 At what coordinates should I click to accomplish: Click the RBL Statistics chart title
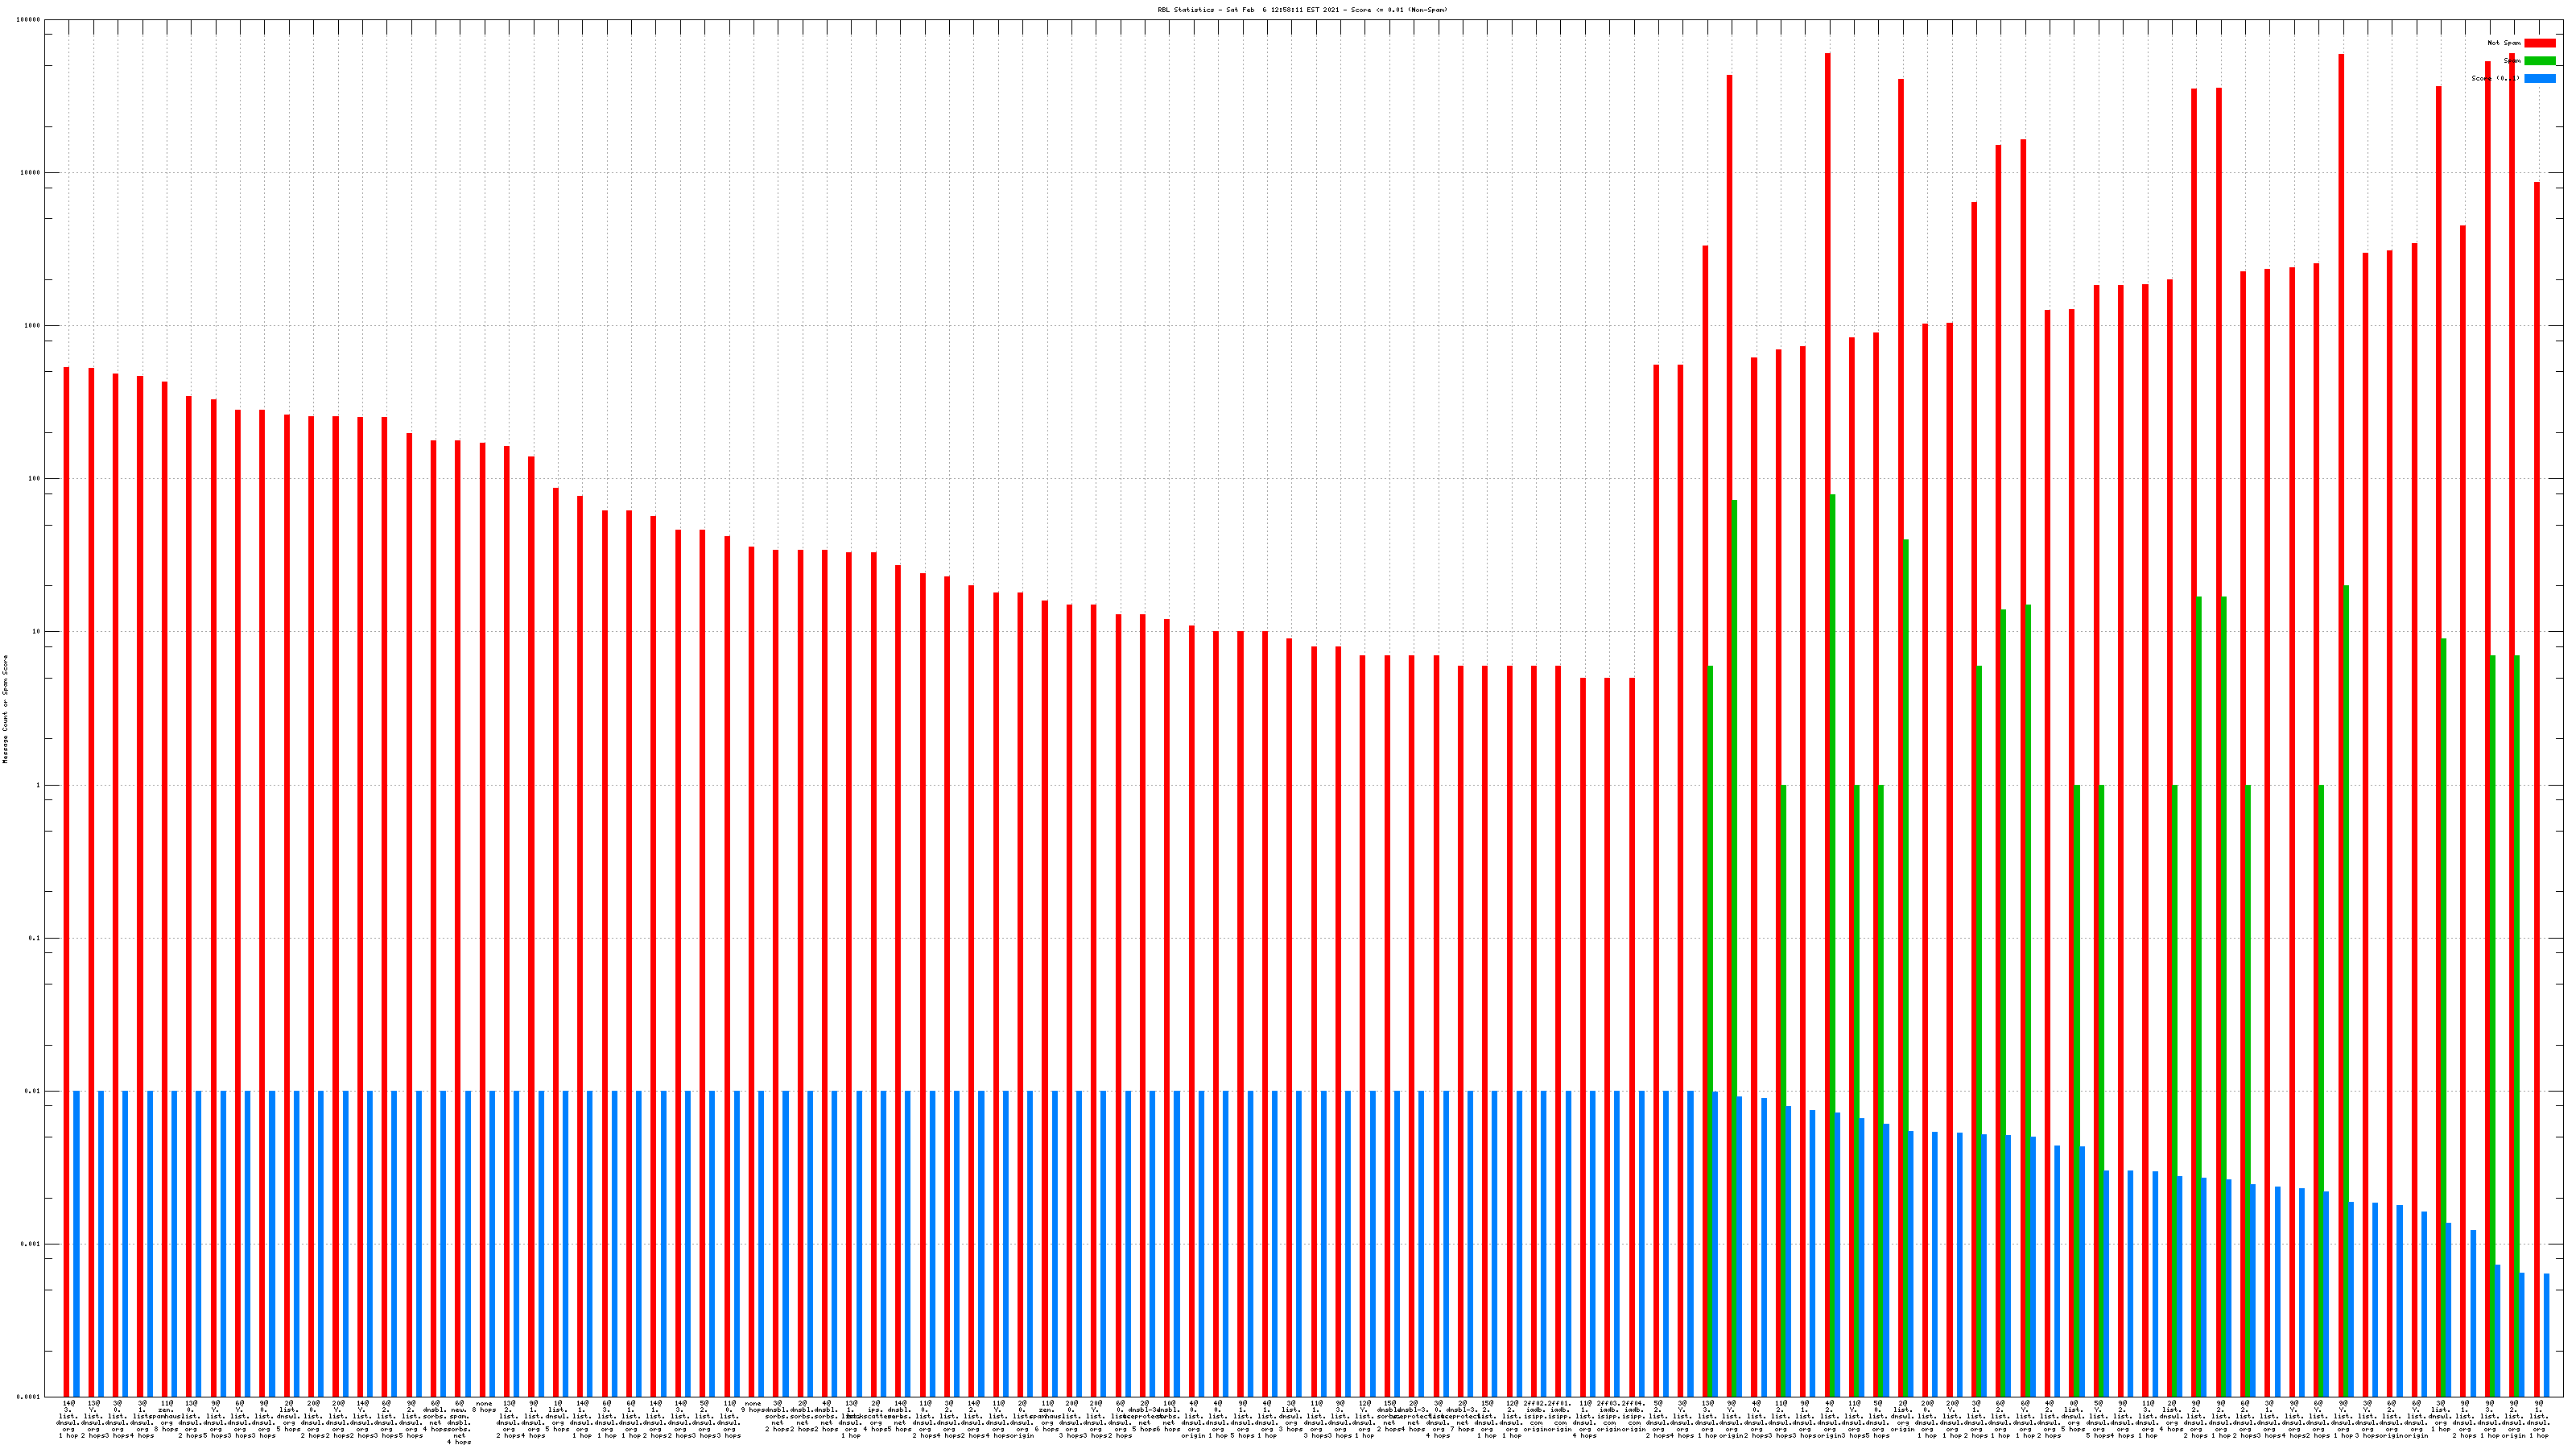coord(1302,10)
